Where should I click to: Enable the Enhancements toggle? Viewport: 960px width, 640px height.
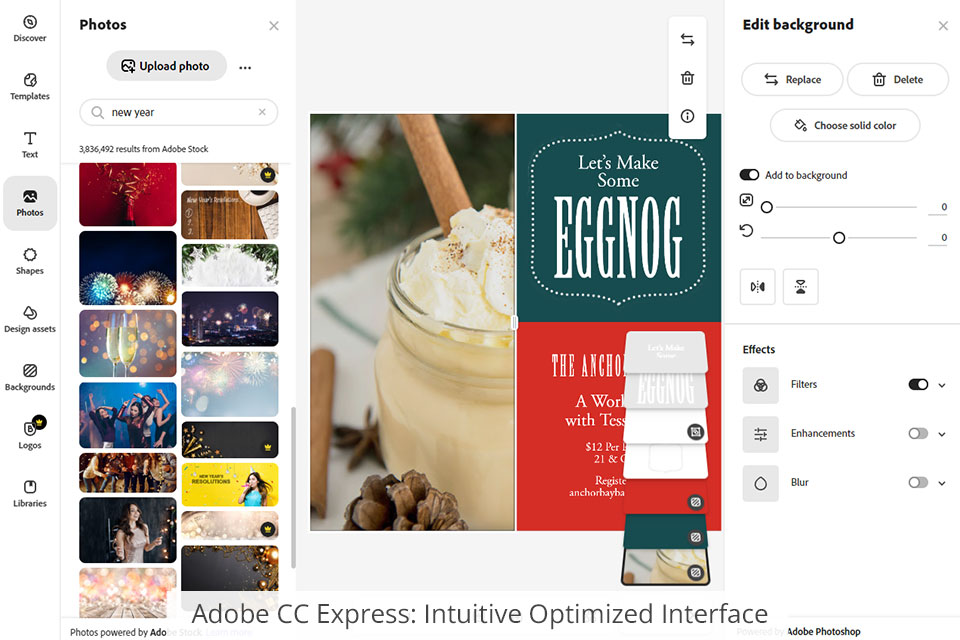(918, 433)
